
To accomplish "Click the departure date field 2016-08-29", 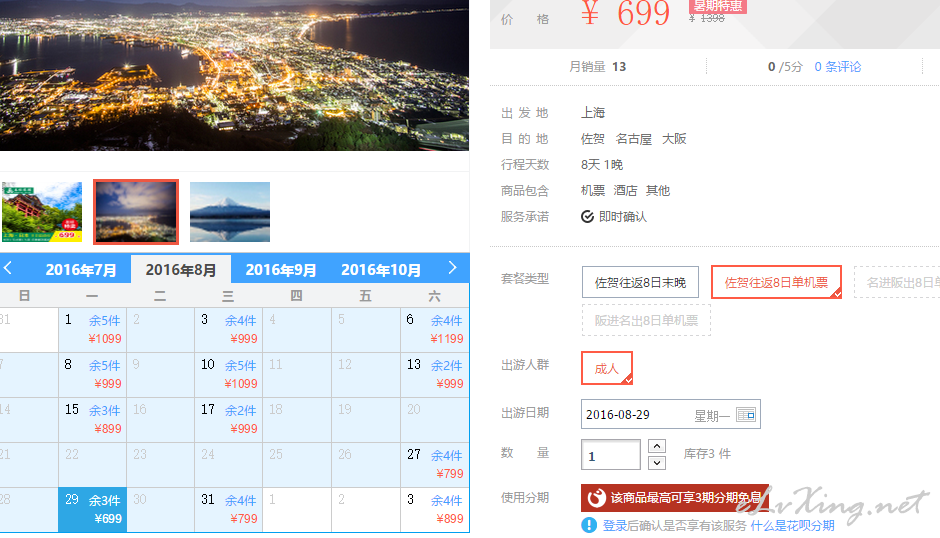I will (x=670, y=414).
